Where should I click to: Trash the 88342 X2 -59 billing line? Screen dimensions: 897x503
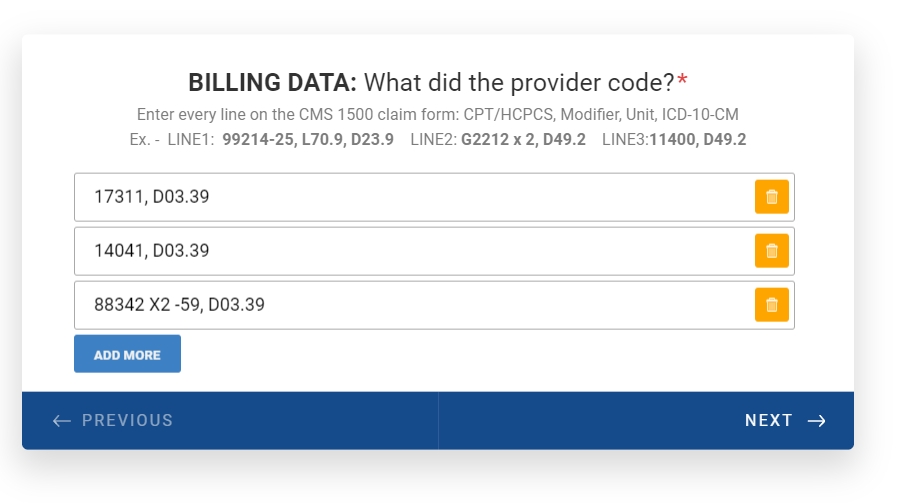[x=771, y=305]
